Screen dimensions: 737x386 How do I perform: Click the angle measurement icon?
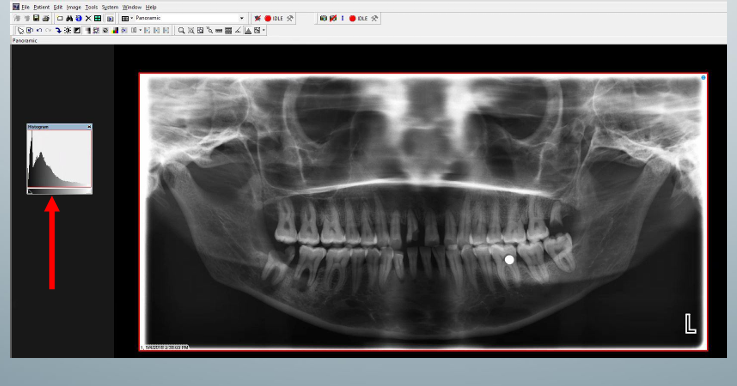pyautogui.click(x=238, y=31)
